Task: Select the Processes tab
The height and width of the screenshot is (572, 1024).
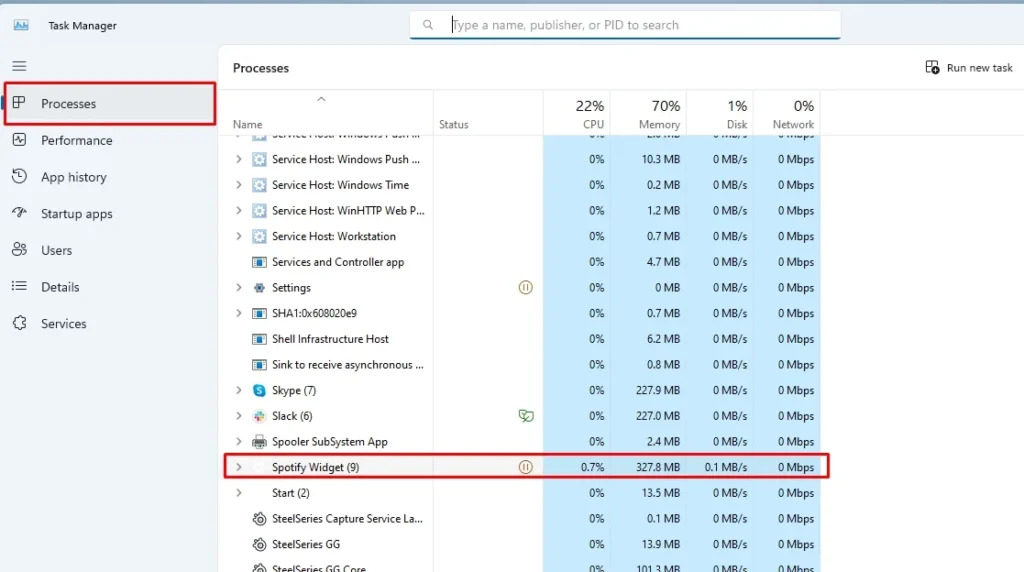Action: 110,103
